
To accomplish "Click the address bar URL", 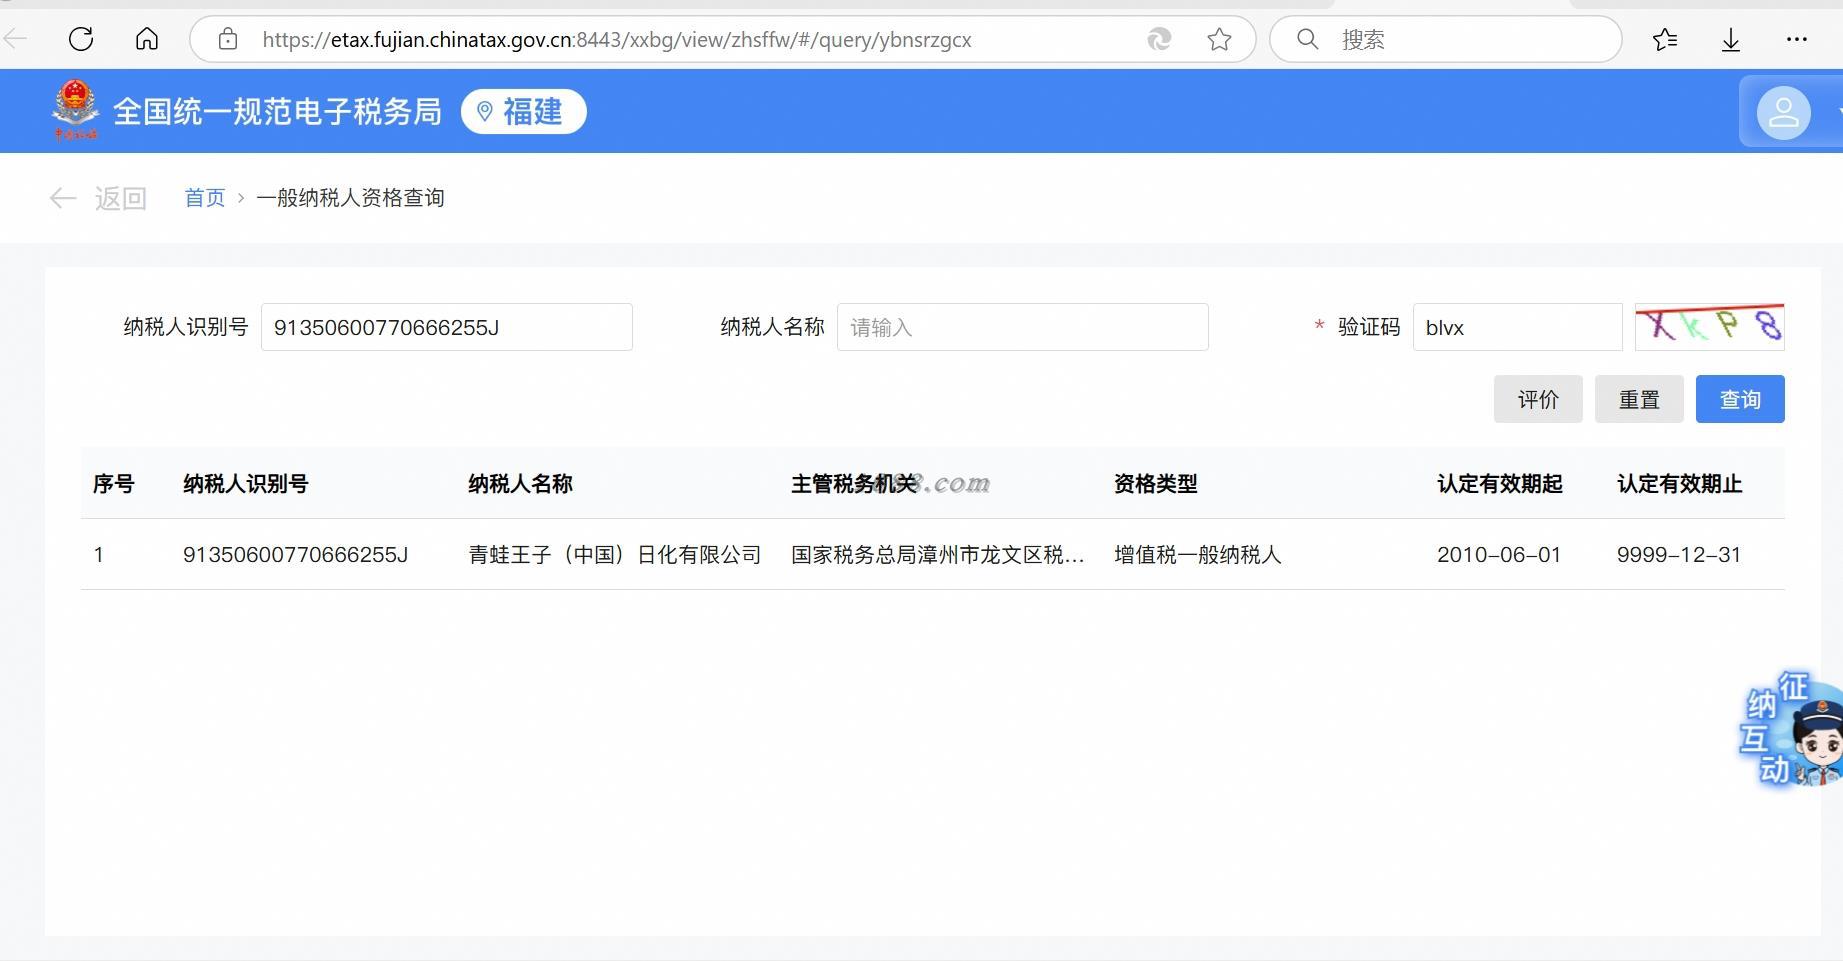I will coord(617,39).
